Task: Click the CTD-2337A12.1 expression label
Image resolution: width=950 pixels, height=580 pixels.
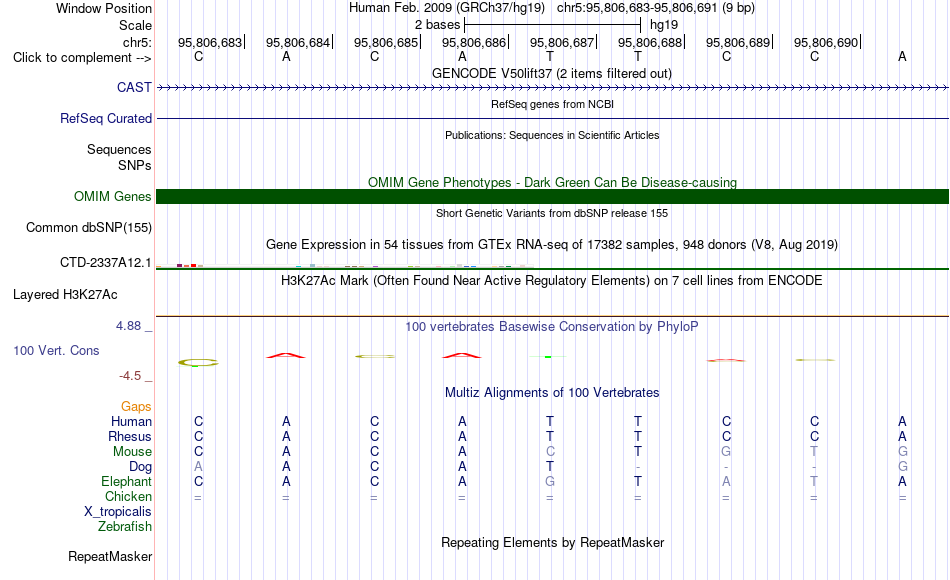Action: [x=105, y=262]
